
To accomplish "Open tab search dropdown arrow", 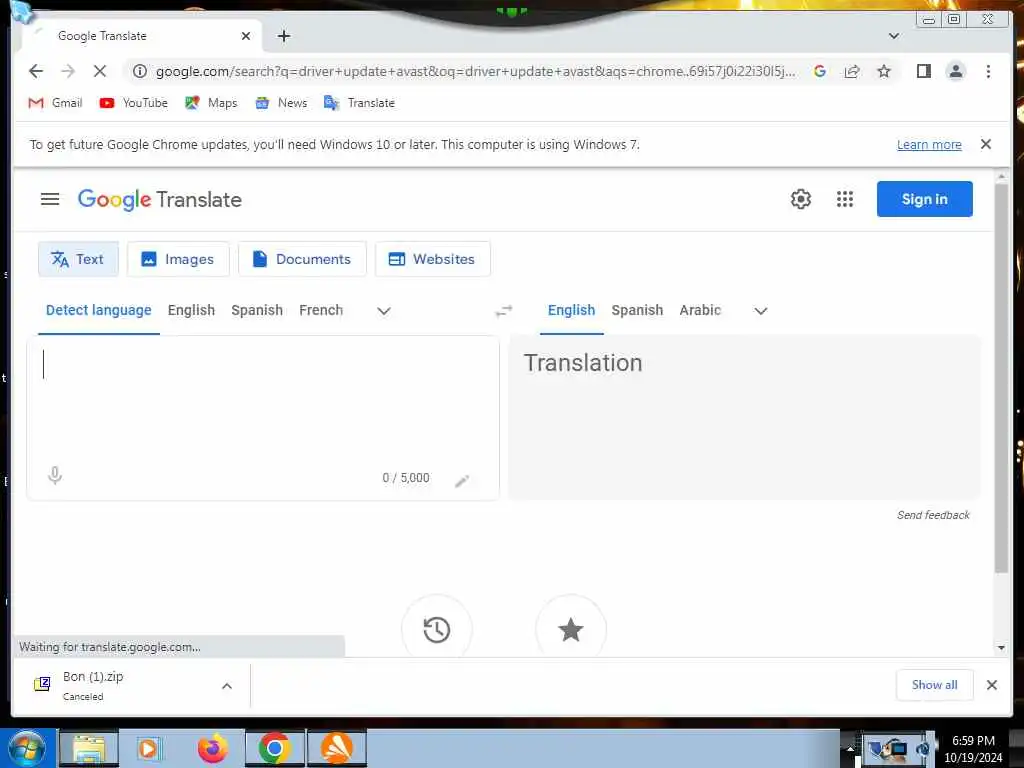I will (x=894, y=36).
